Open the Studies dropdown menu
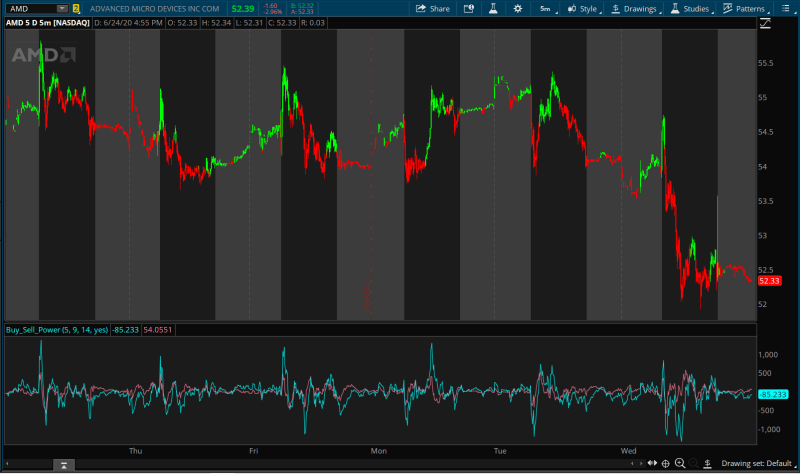 coord(691,9)
